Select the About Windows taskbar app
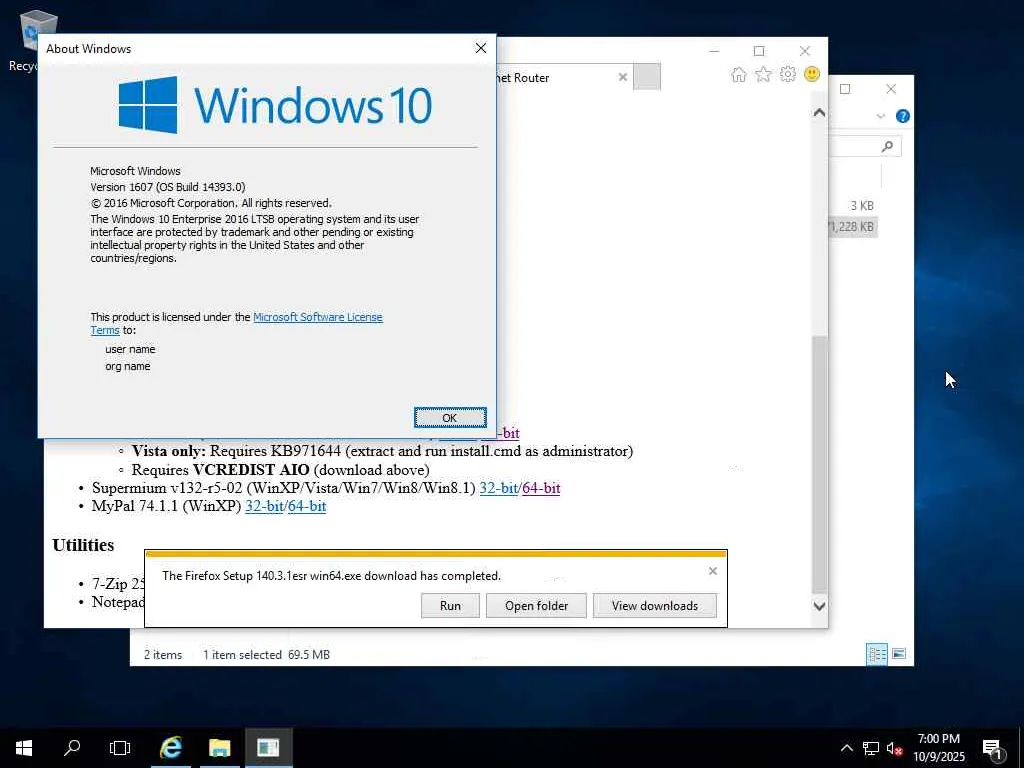The height and width of the screenshot is (768, 1024). point(268,748)
